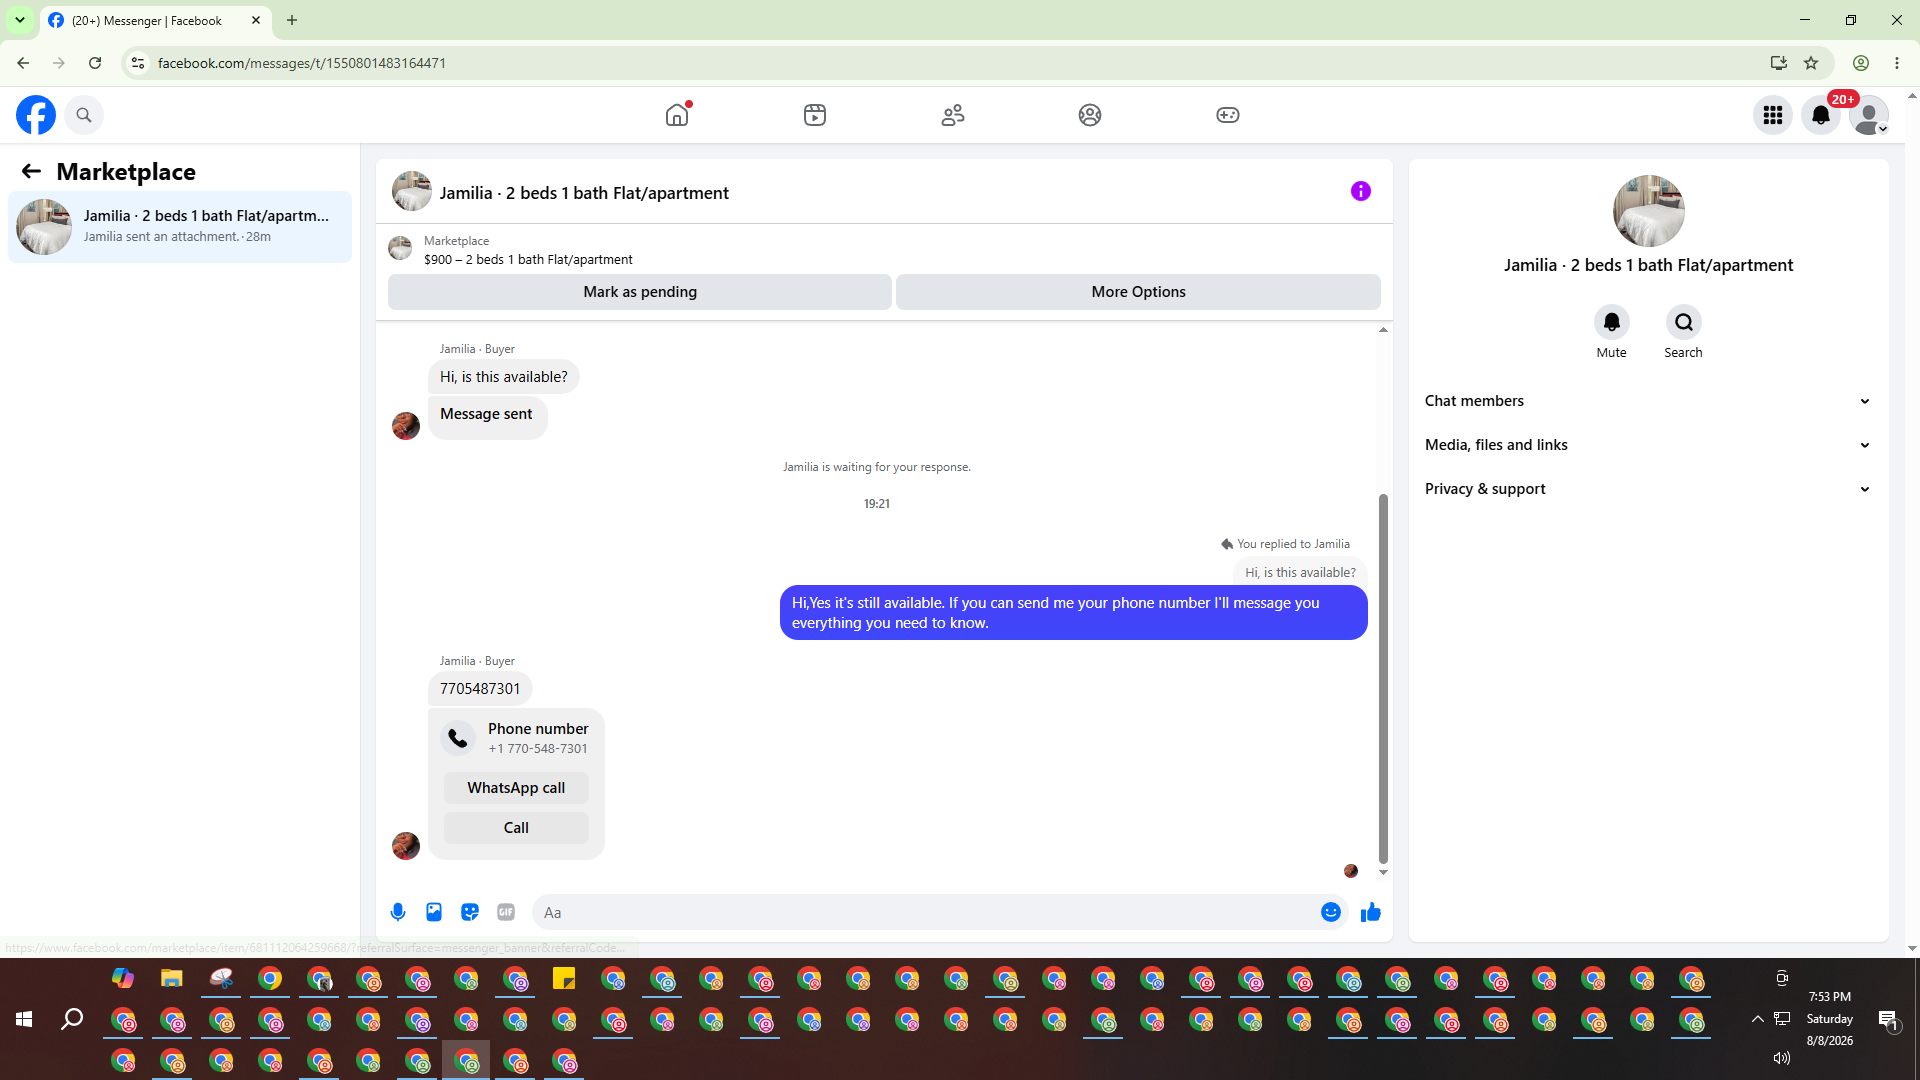
Task: Go back using the Marketplace arrow
Action: point(31,172)
